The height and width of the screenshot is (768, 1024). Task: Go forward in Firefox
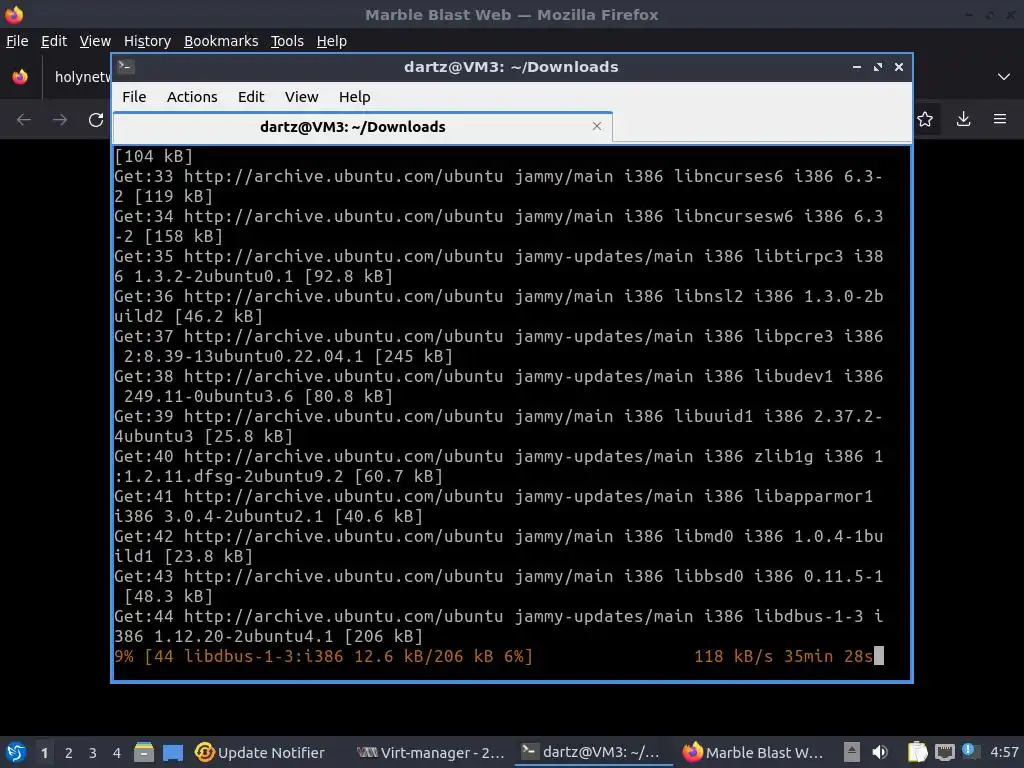(x=59, y=120)
